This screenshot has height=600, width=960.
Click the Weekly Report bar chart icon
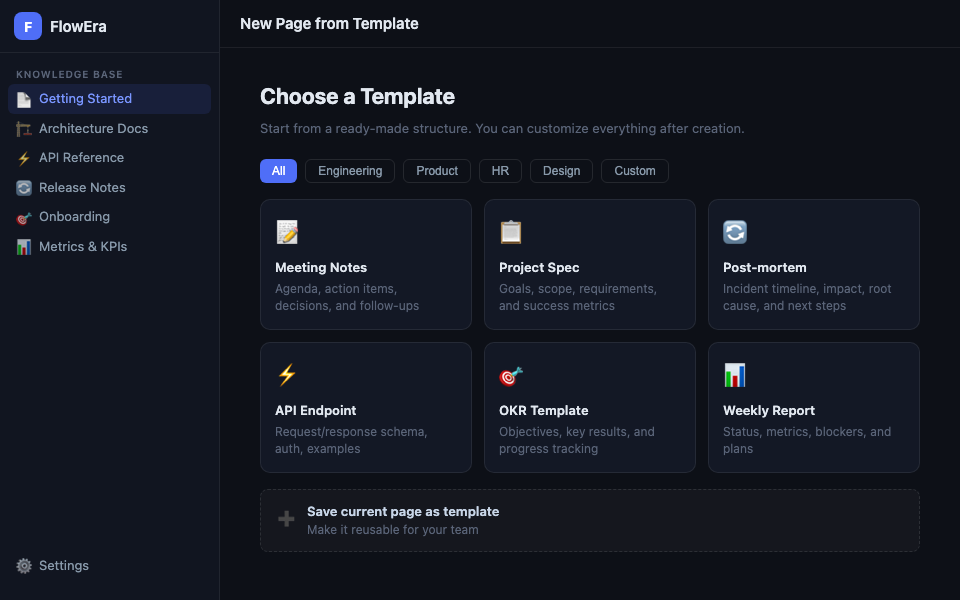735,375
